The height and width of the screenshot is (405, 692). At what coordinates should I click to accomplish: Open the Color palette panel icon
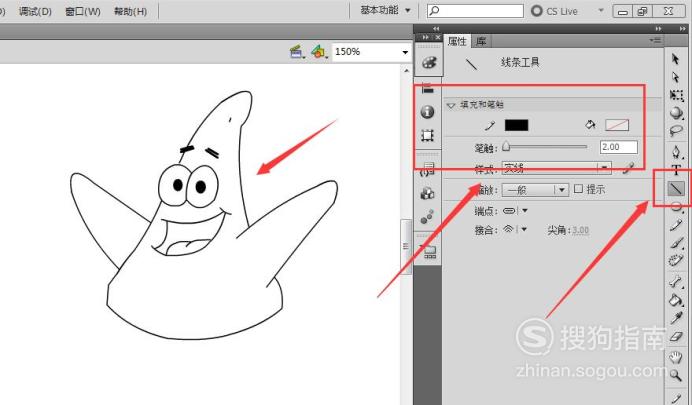point(428,62)
